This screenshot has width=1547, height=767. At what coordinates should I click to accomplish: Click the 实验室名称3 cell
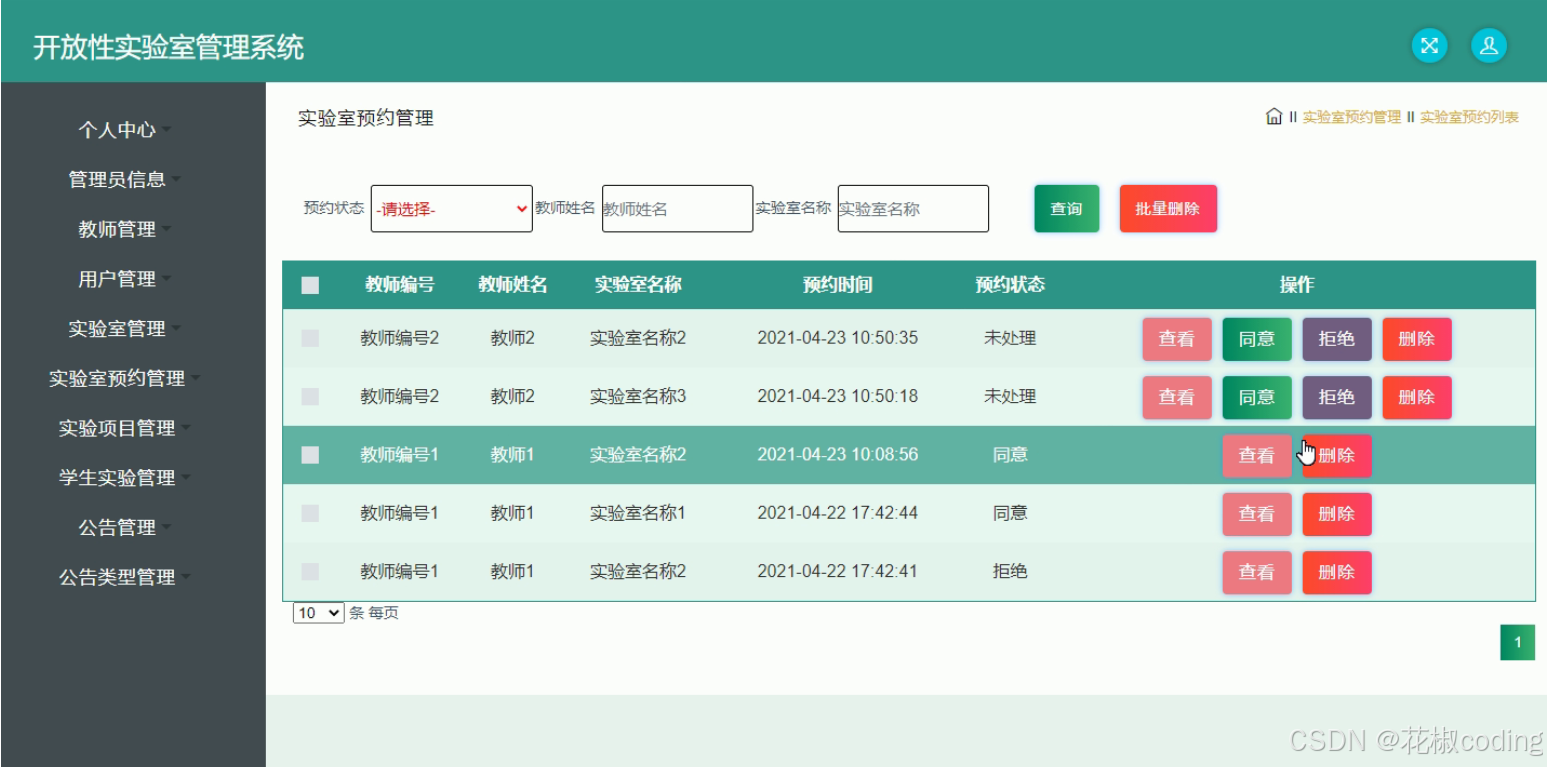pos(638,397)
